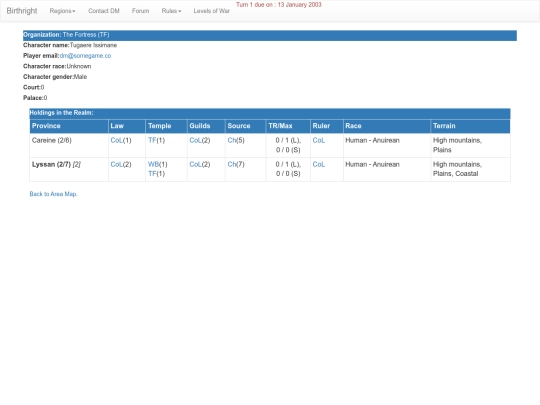Select the Lyssan (2/7) province cell
Screen dimensions: 540x405
pos(69,169)
